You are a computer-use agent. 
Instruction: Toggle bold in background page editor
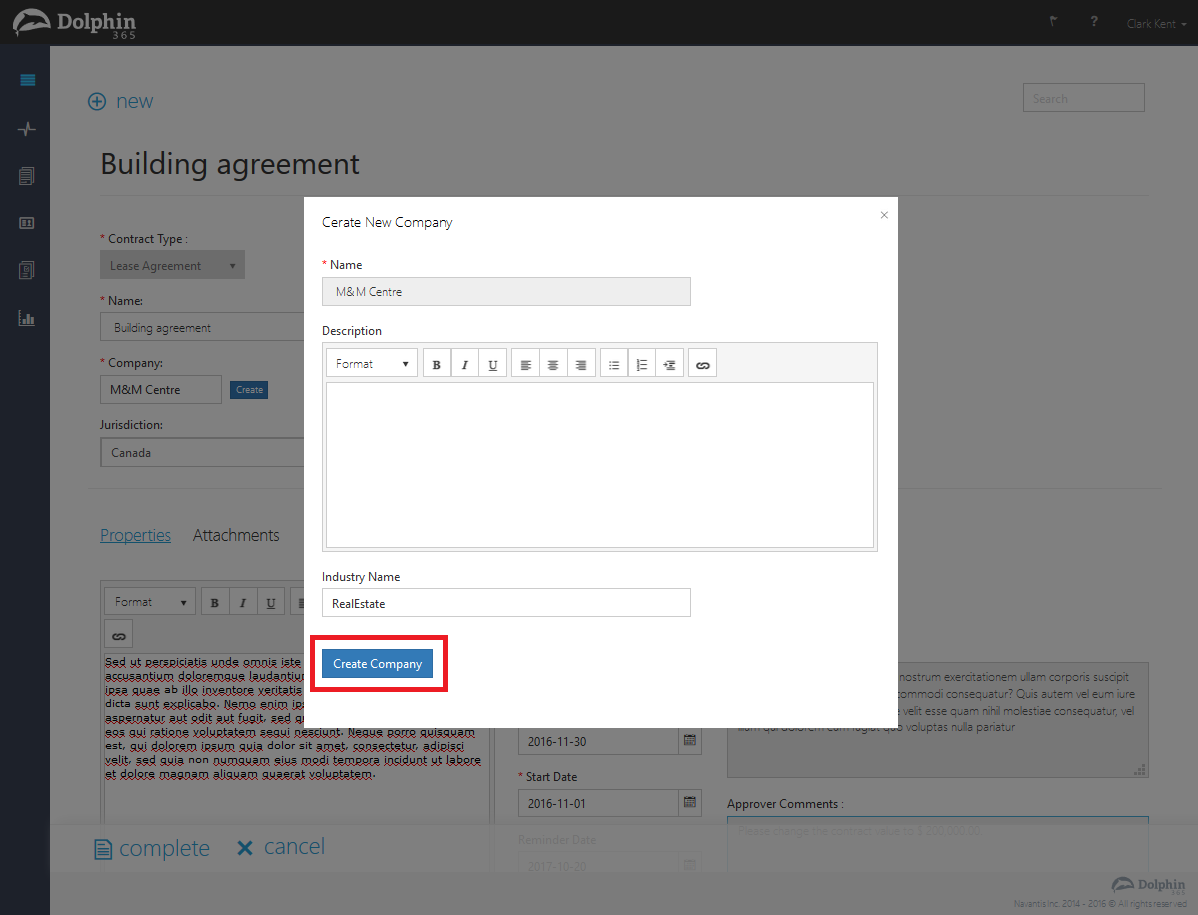point(215,603)
